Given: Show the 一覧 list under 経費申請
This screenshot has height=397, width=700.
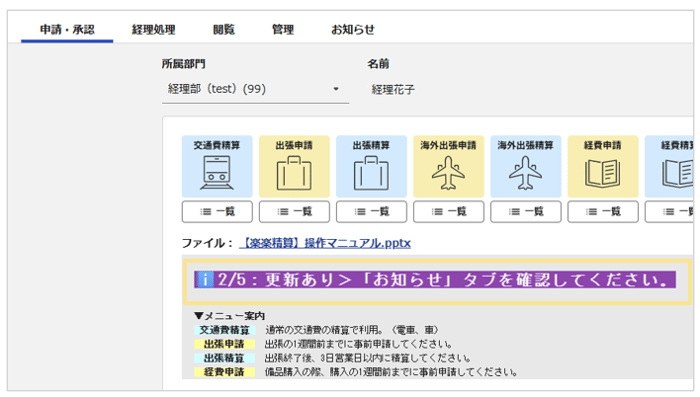Looking at the screenshot, I should point(603,212).
